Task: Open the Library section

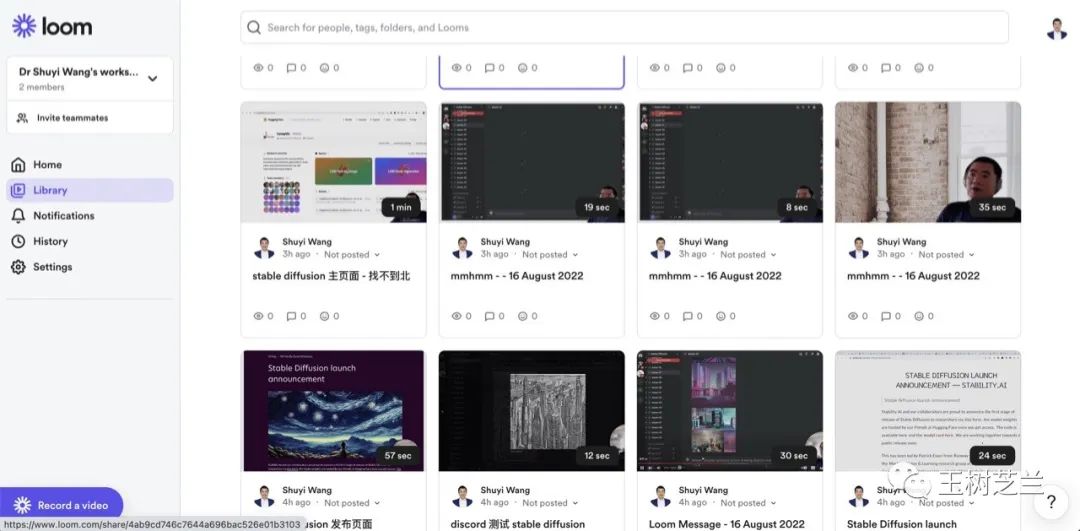Action: [90, 190]
